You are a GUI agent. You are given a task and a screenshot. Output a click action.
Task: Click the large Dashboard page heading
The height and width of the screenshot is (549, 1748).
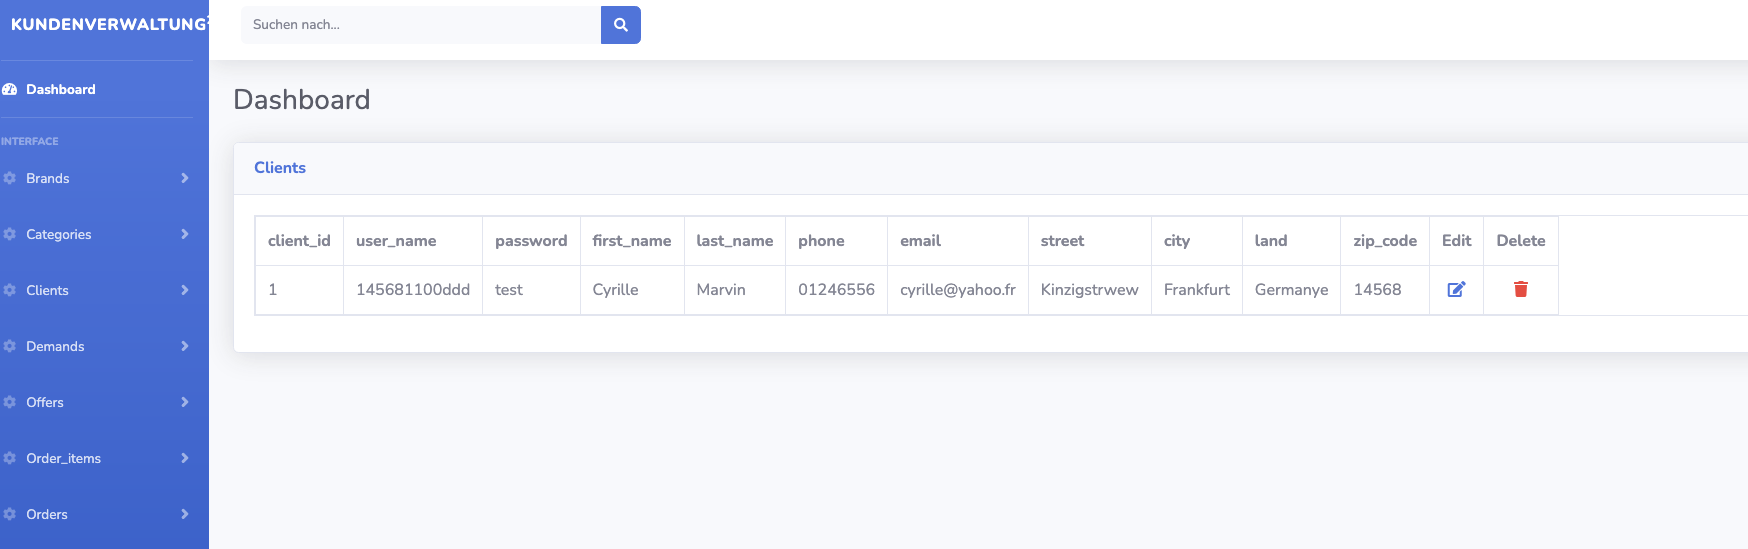(302, 100)
